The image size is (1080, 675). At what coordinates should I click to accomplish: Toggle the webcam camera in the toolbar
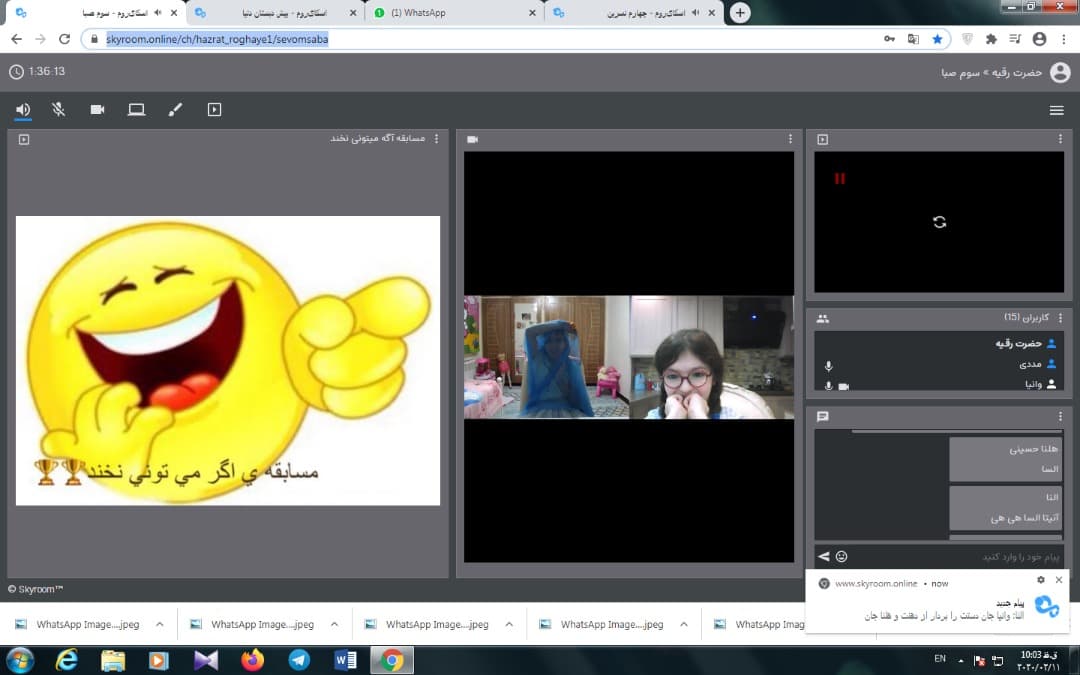[x=97, y=110]
